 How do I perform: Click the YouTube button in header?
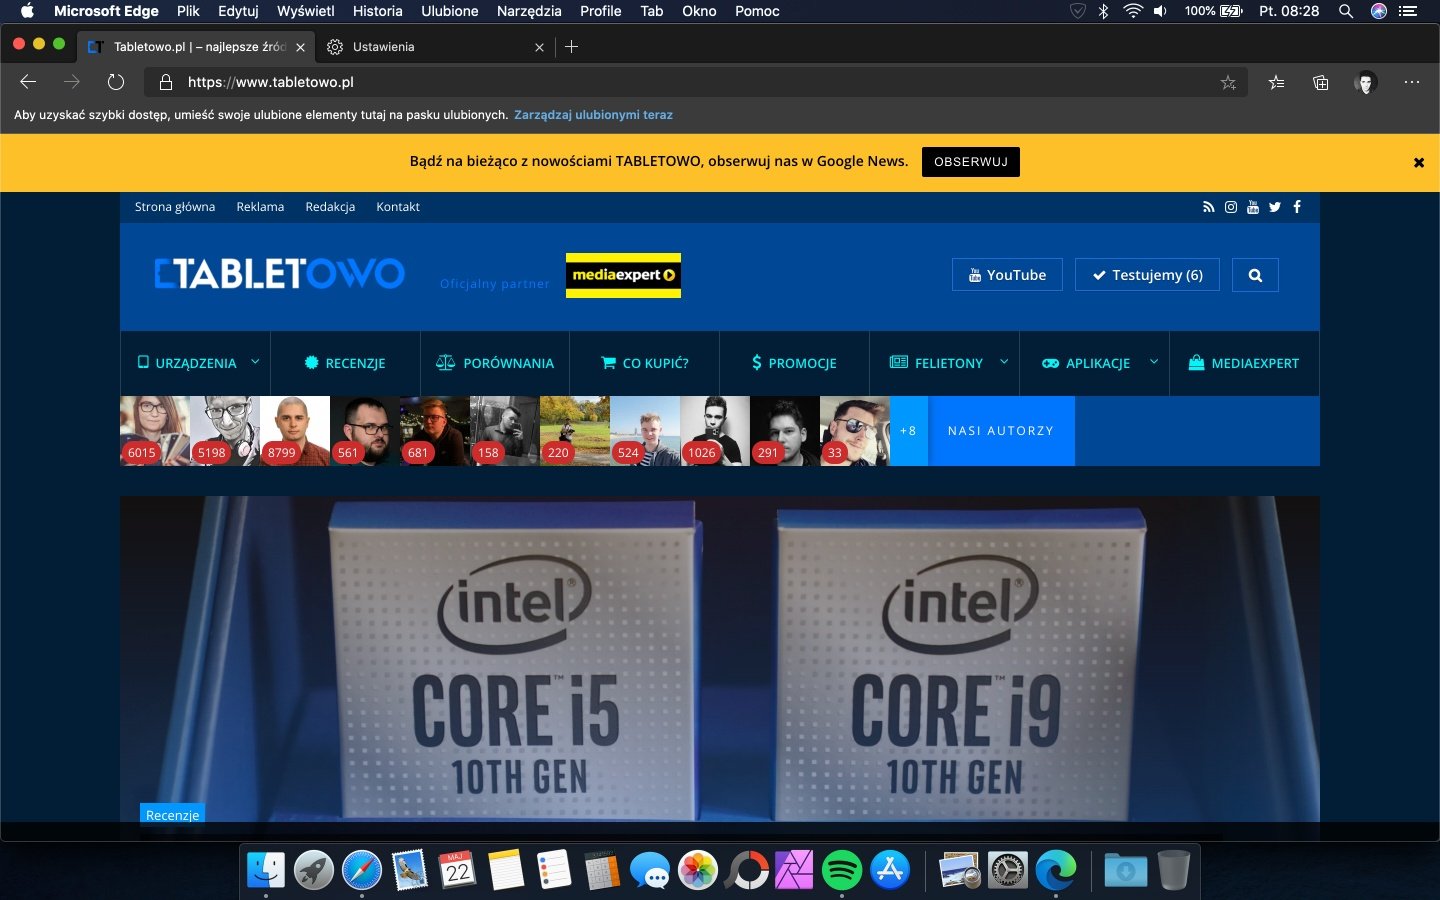click(x=1007, y=275)
